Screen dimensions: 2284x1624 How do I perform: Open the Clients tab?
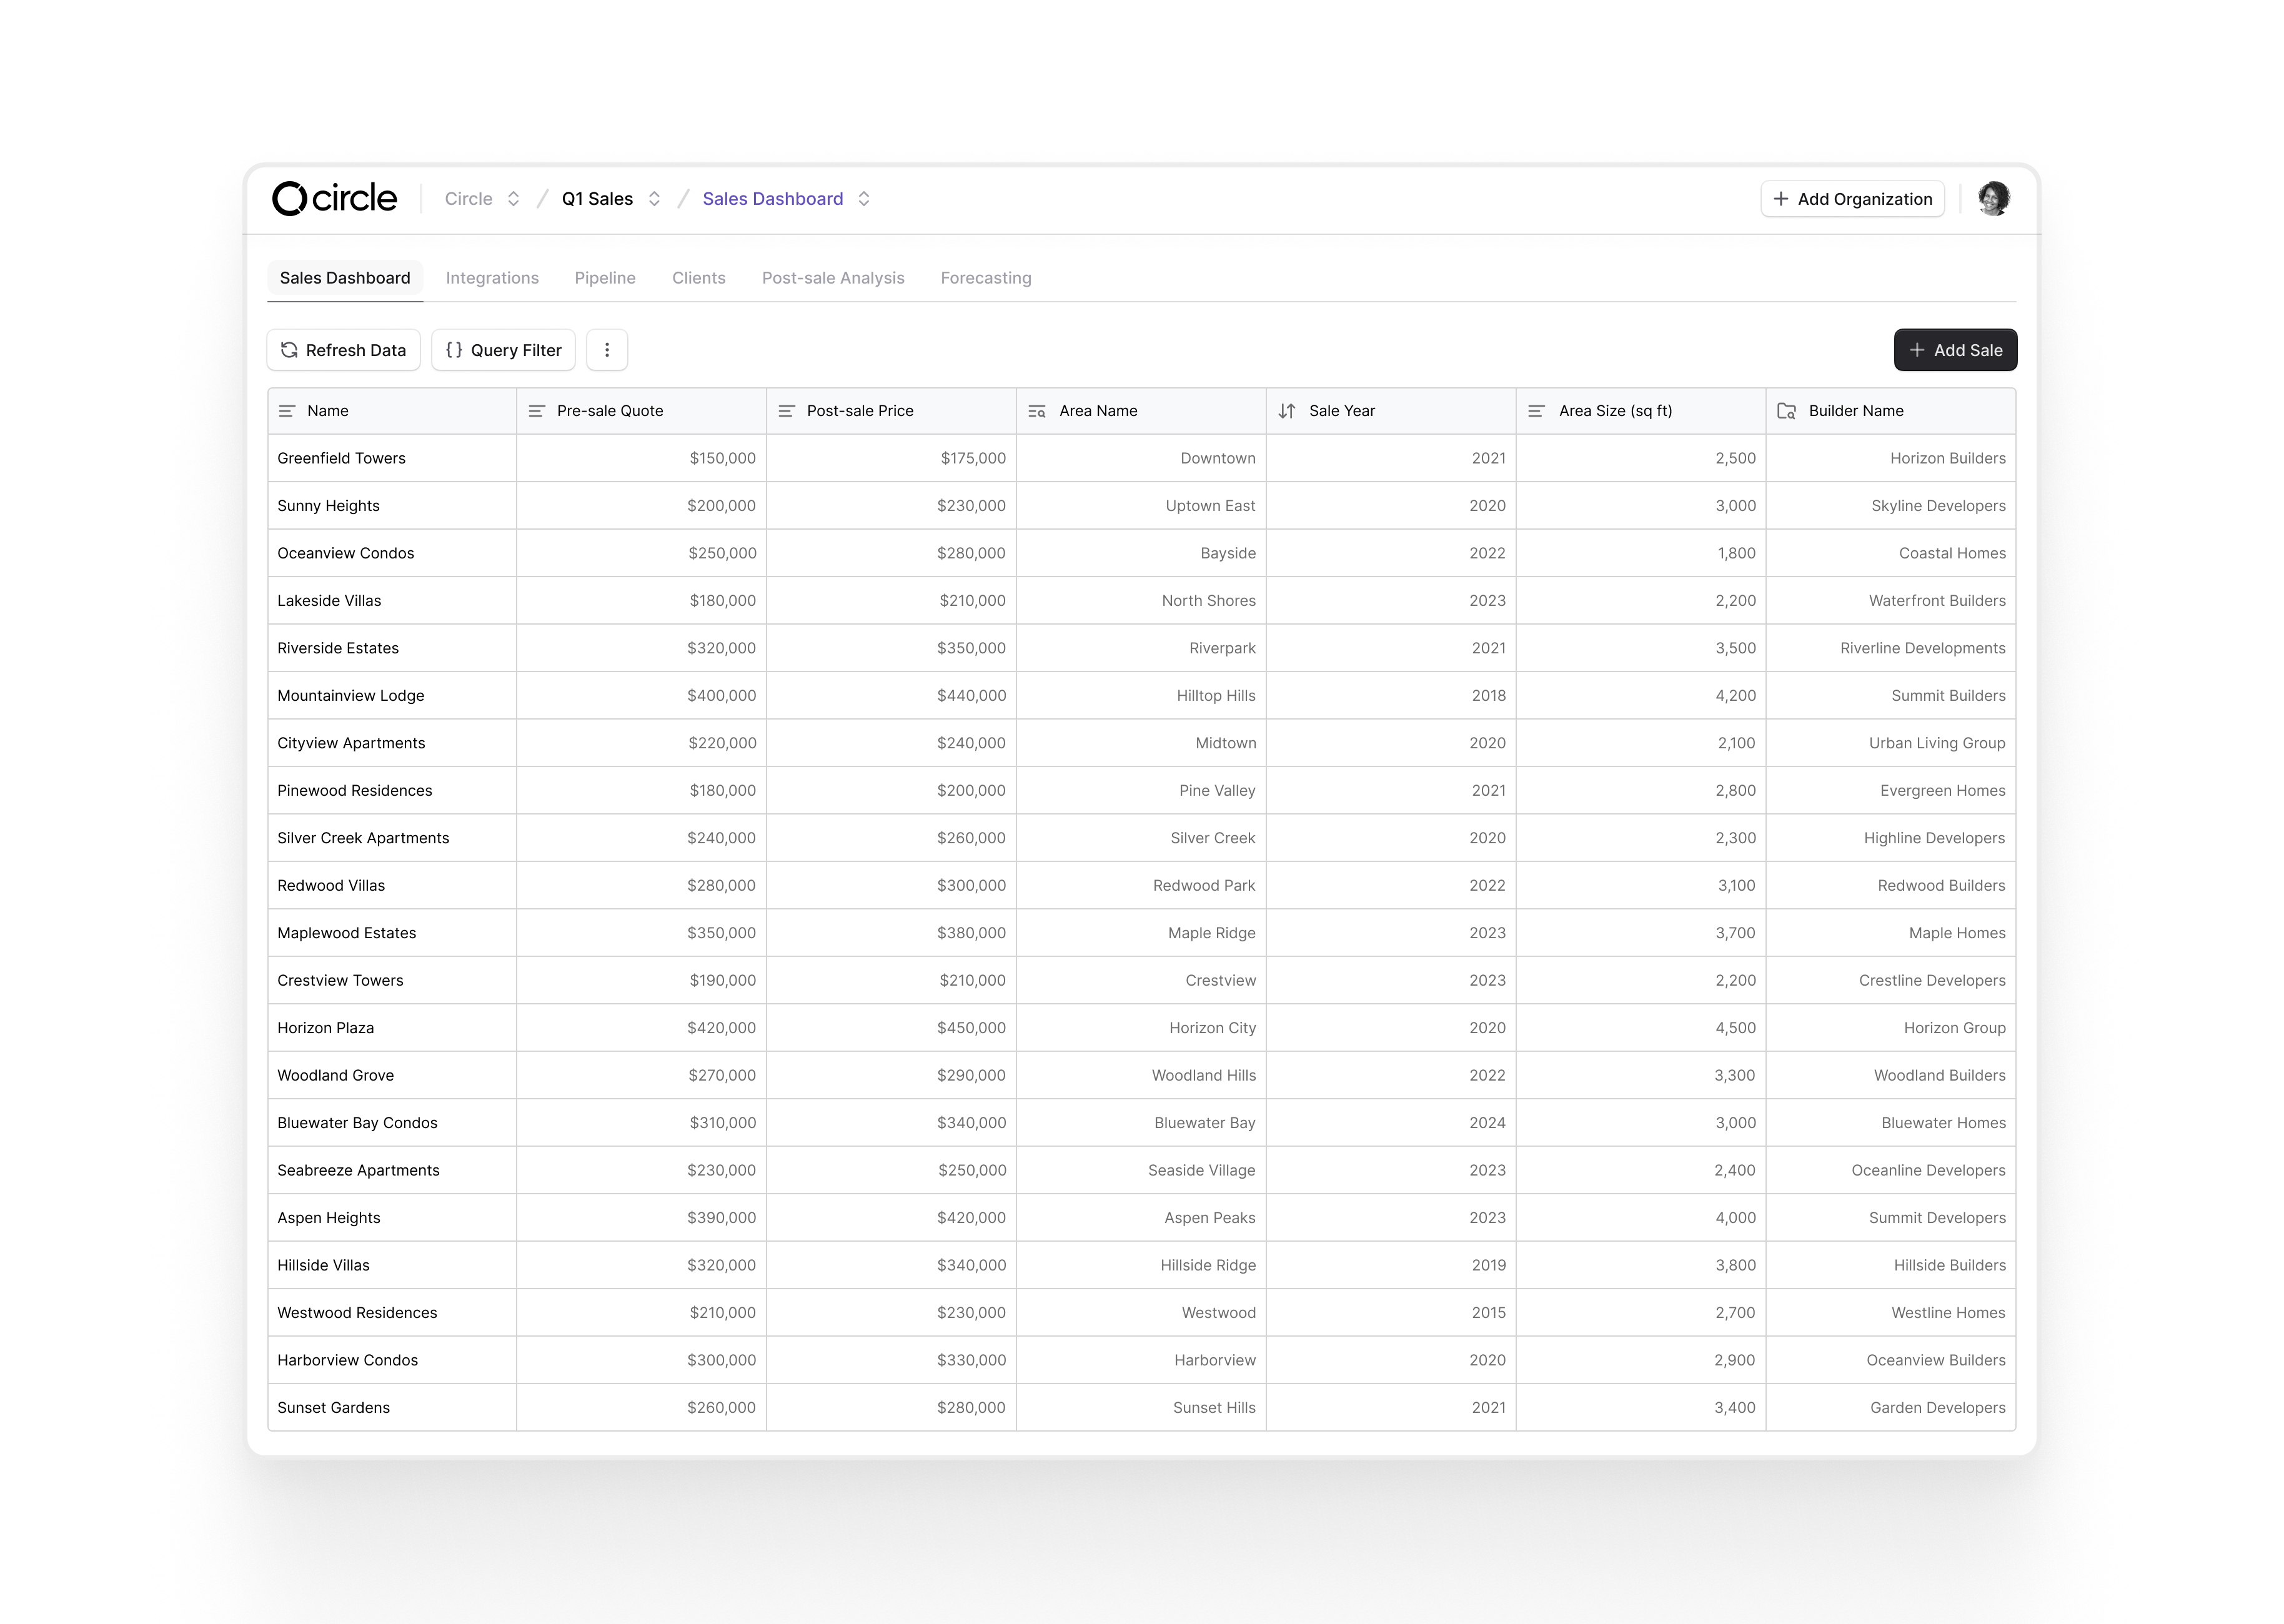click(x=699, y=278)
